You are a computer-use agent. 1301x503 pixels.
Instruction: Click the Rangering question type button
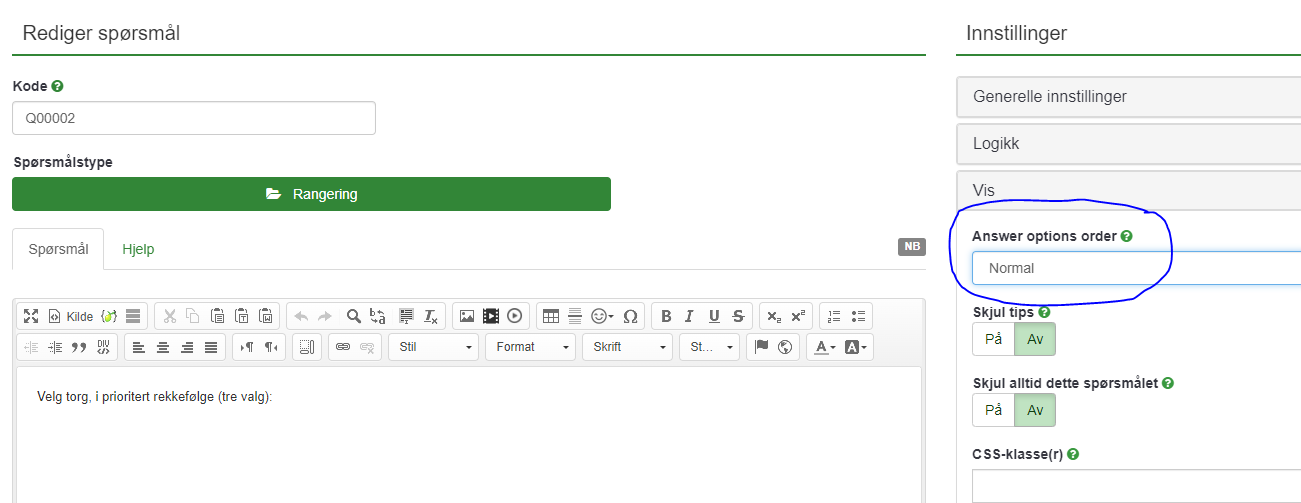(311, 194)
